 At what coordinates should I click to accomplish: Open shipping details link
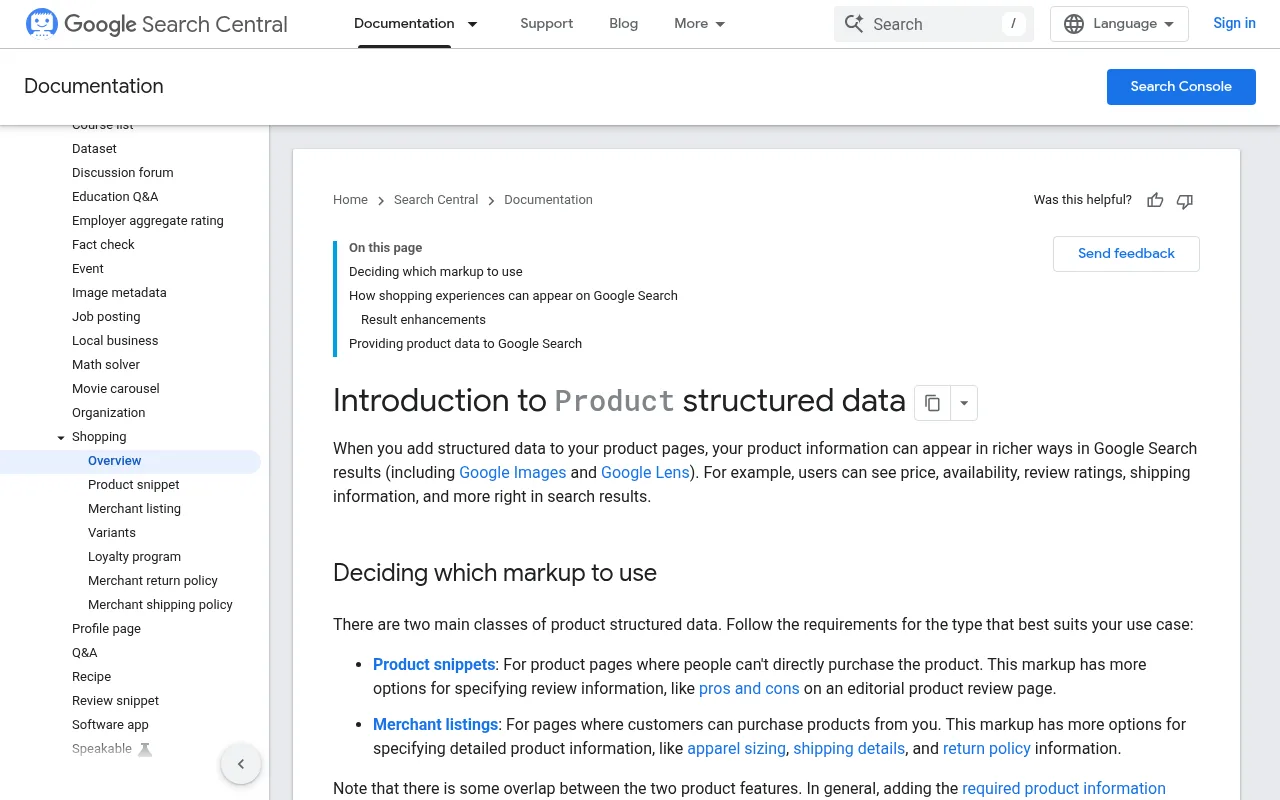tap(849, 749)
